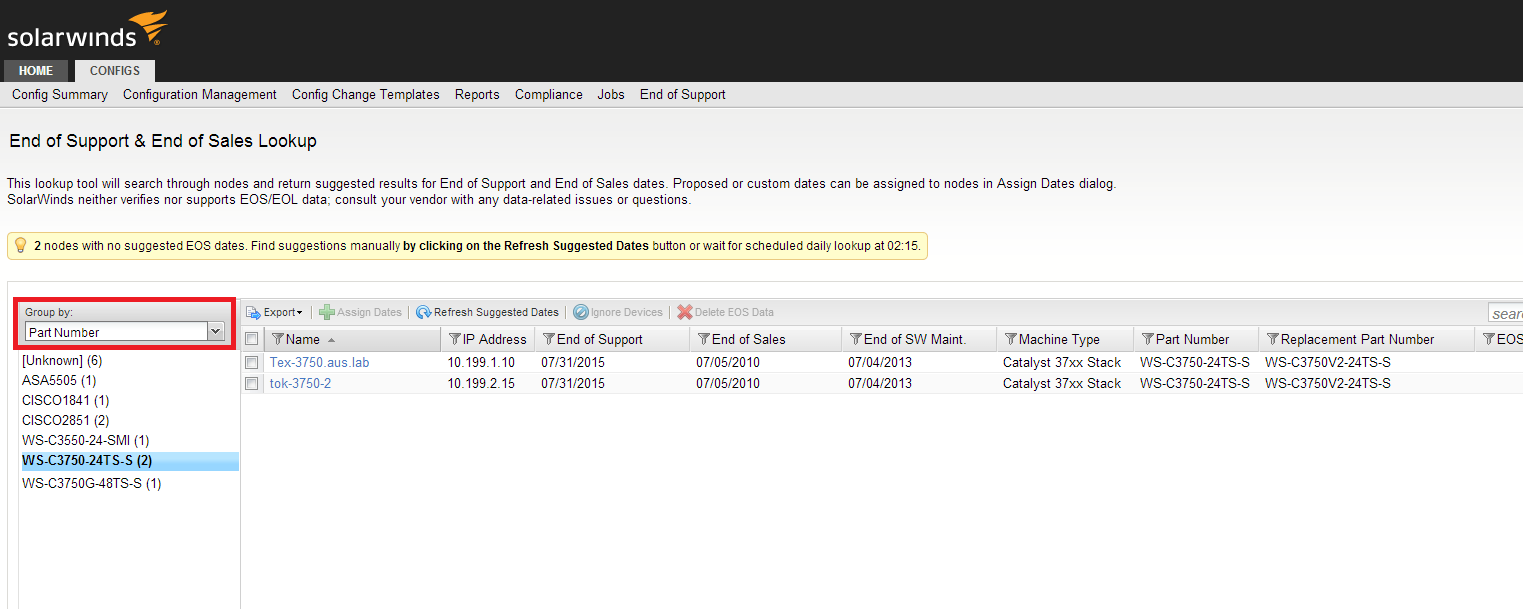
Task: Open the Compliance menu item
Action: pyautogui.click(x=549, y=94)
